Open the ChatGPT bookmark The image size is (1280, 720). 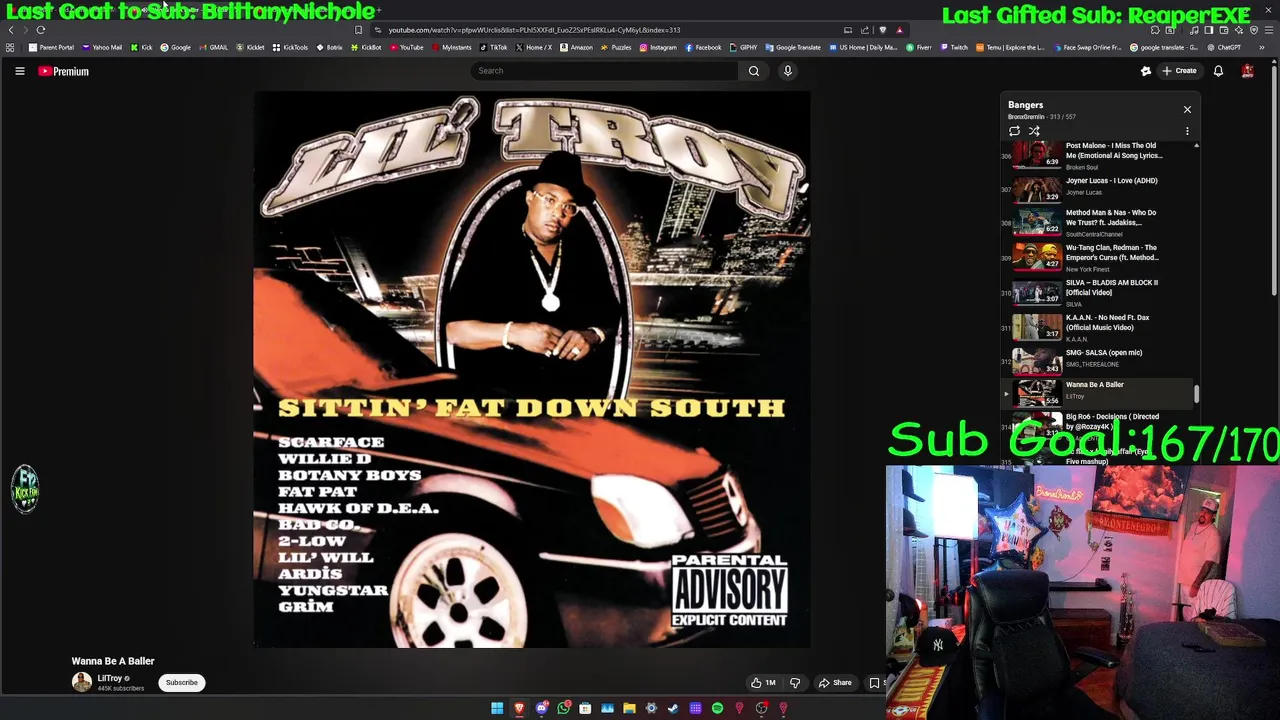point(1223,47)
